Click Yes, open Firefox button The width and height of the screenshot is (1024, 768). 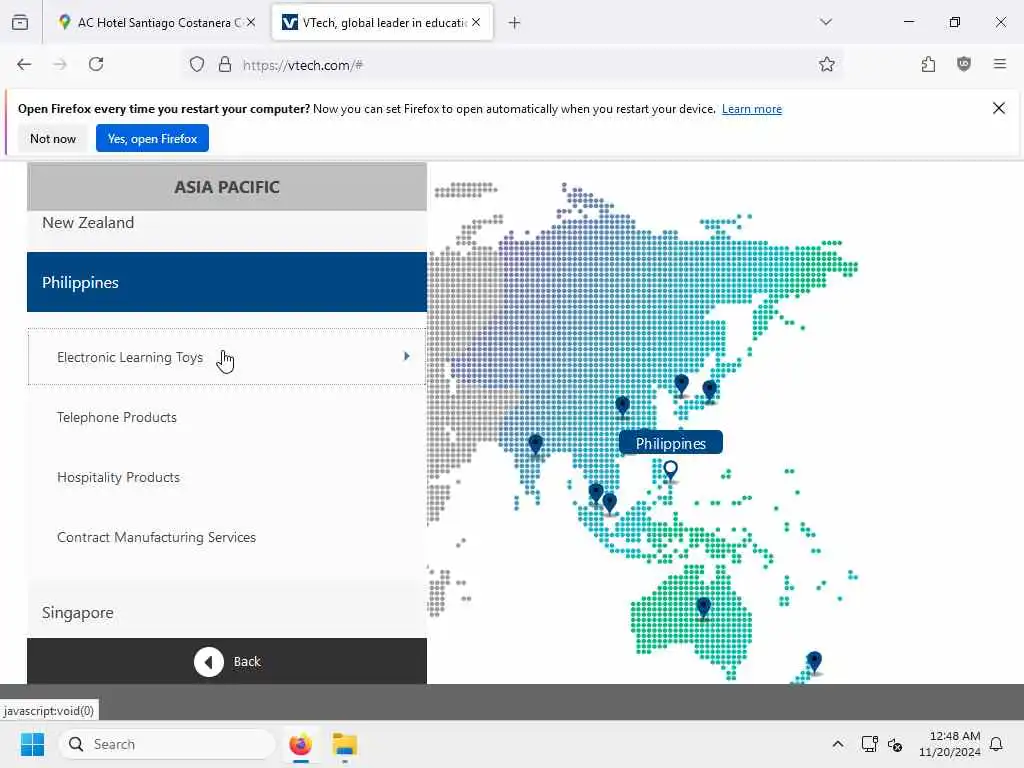pyautogui.click(x=152, y=138)
